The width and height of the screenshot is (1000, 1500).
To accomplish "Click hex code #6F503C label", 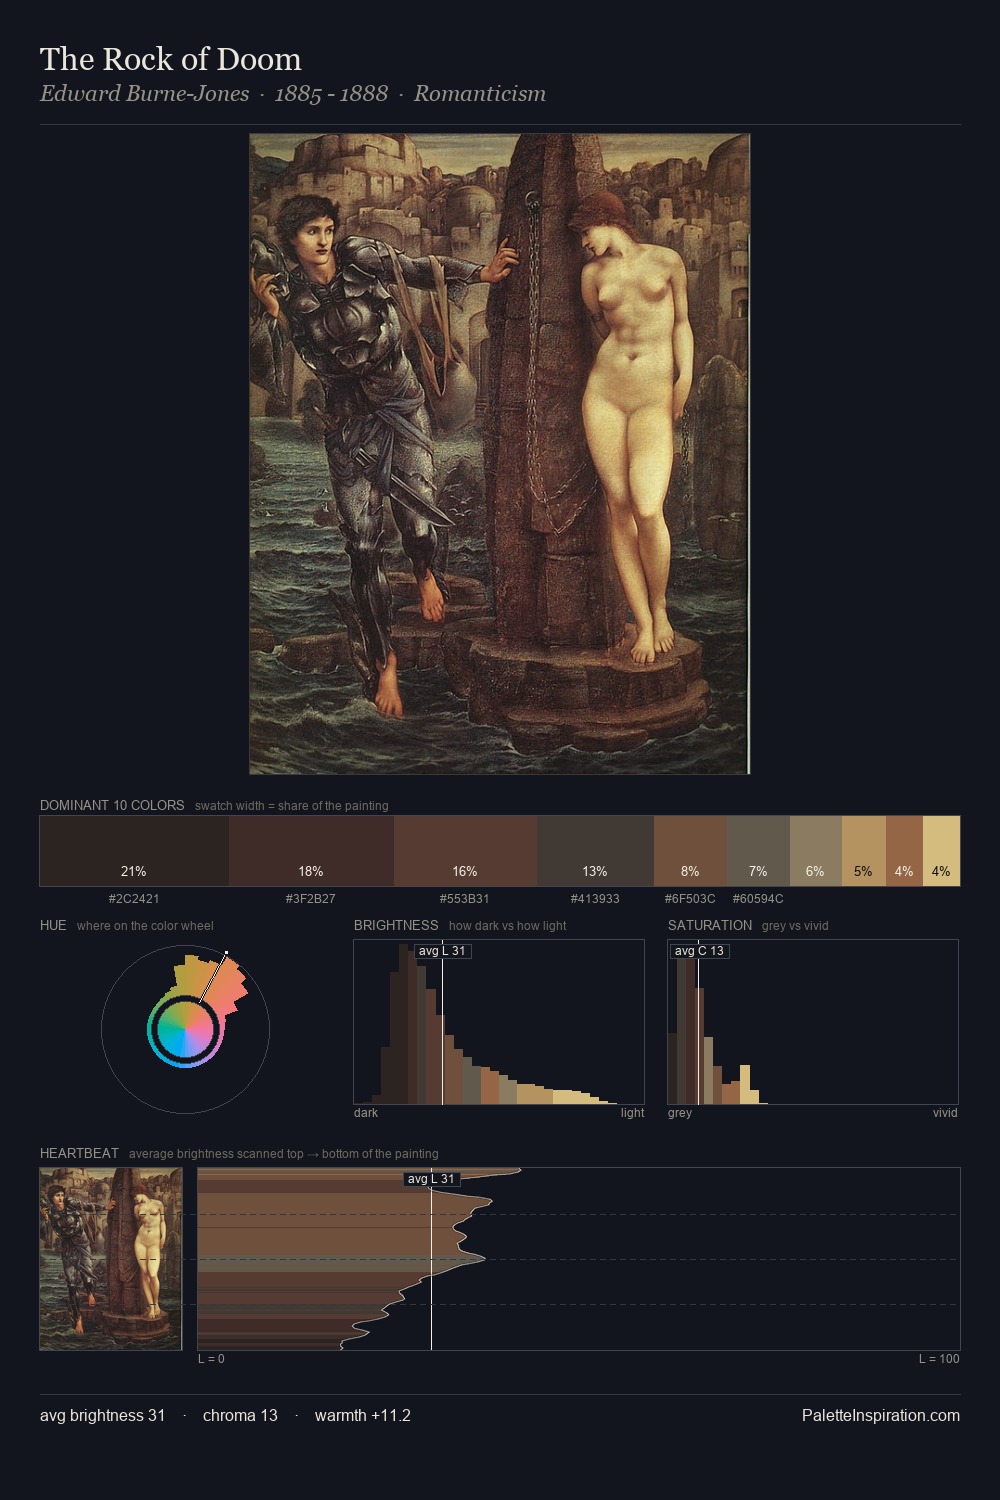I will [x=690, y=899].
